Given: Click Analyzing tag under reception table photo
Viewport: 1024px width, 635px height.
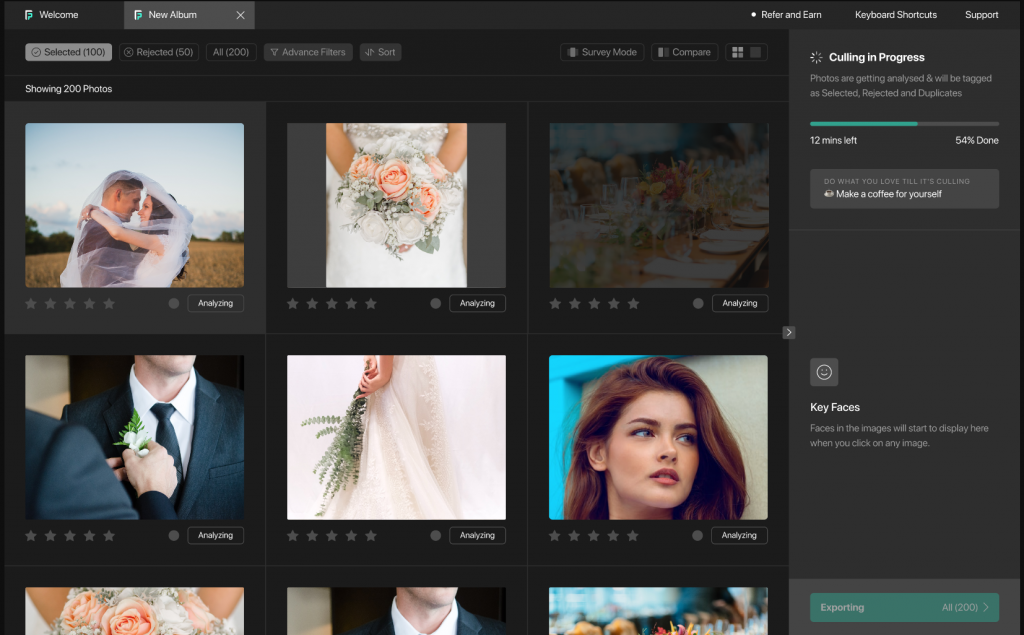Looking at the screenshot, I should point(740,303).
